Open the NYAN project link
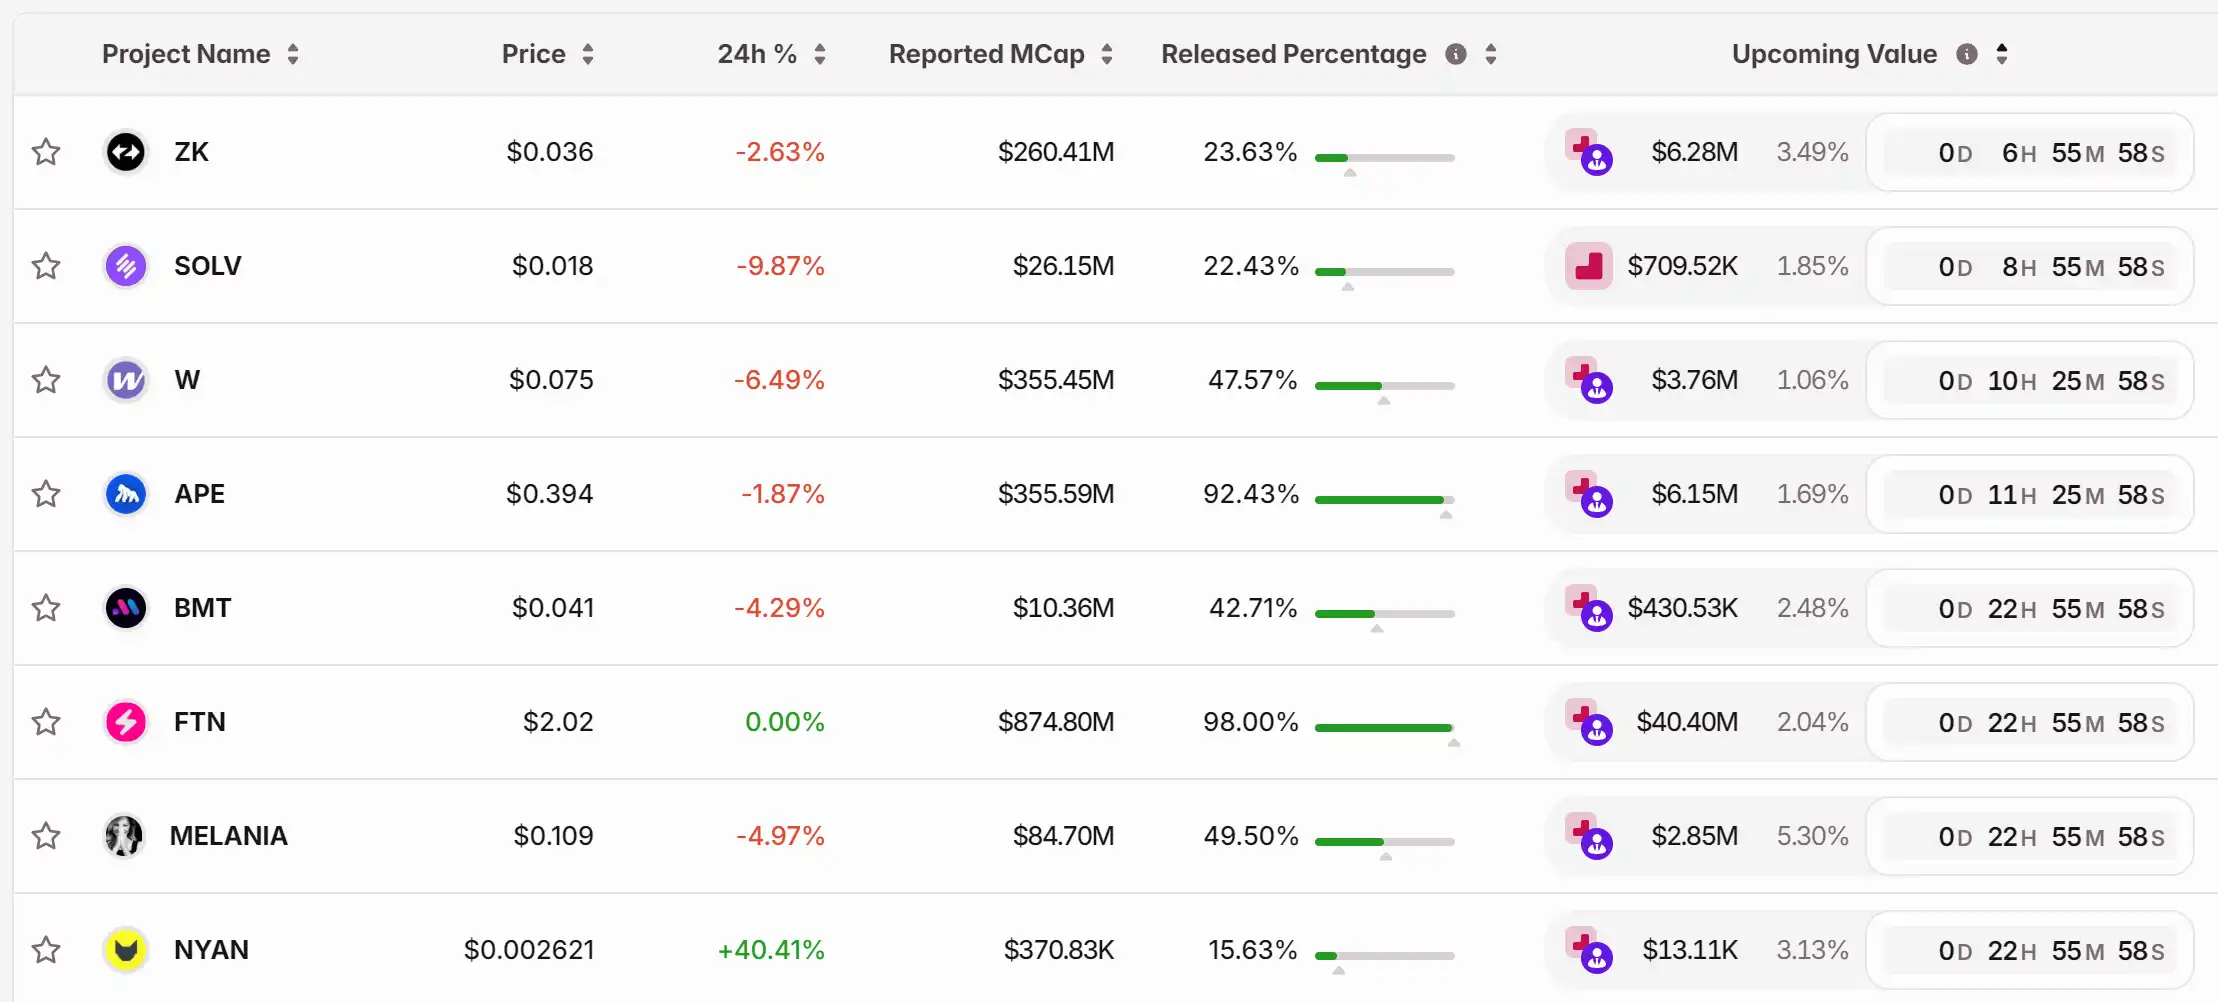Viewport: 2218px width, 1002px height. click(211, 950)
